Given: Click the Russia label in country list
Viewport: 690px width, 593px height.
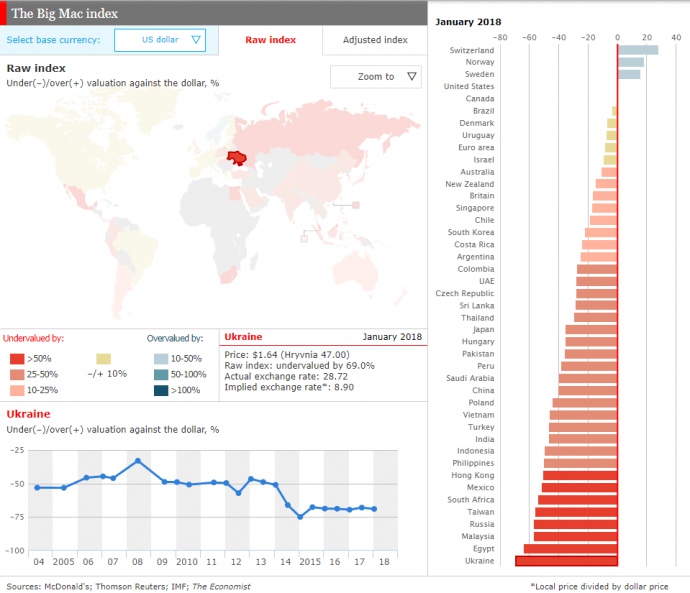Looking at the screenshot, I should click(480, 524).
